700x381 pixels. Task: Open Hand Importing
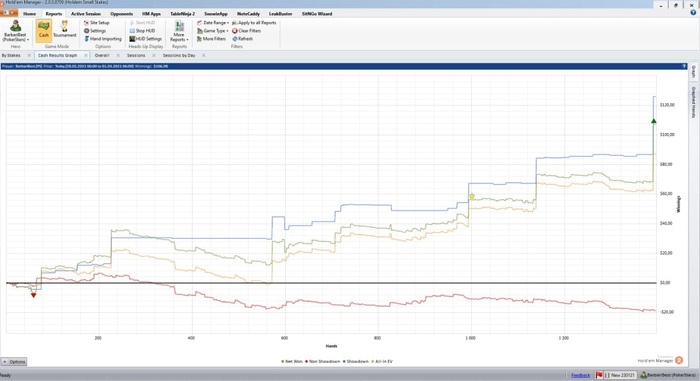(103, 39)
